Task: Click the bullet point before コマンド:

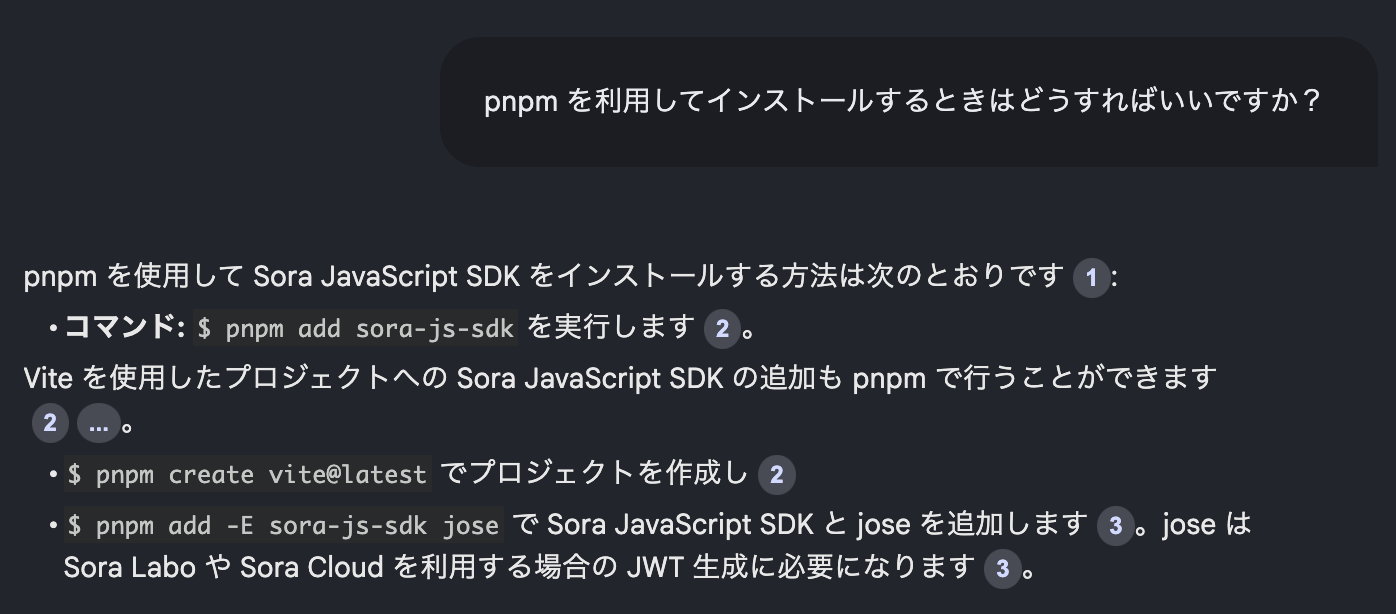Action: 53,328
